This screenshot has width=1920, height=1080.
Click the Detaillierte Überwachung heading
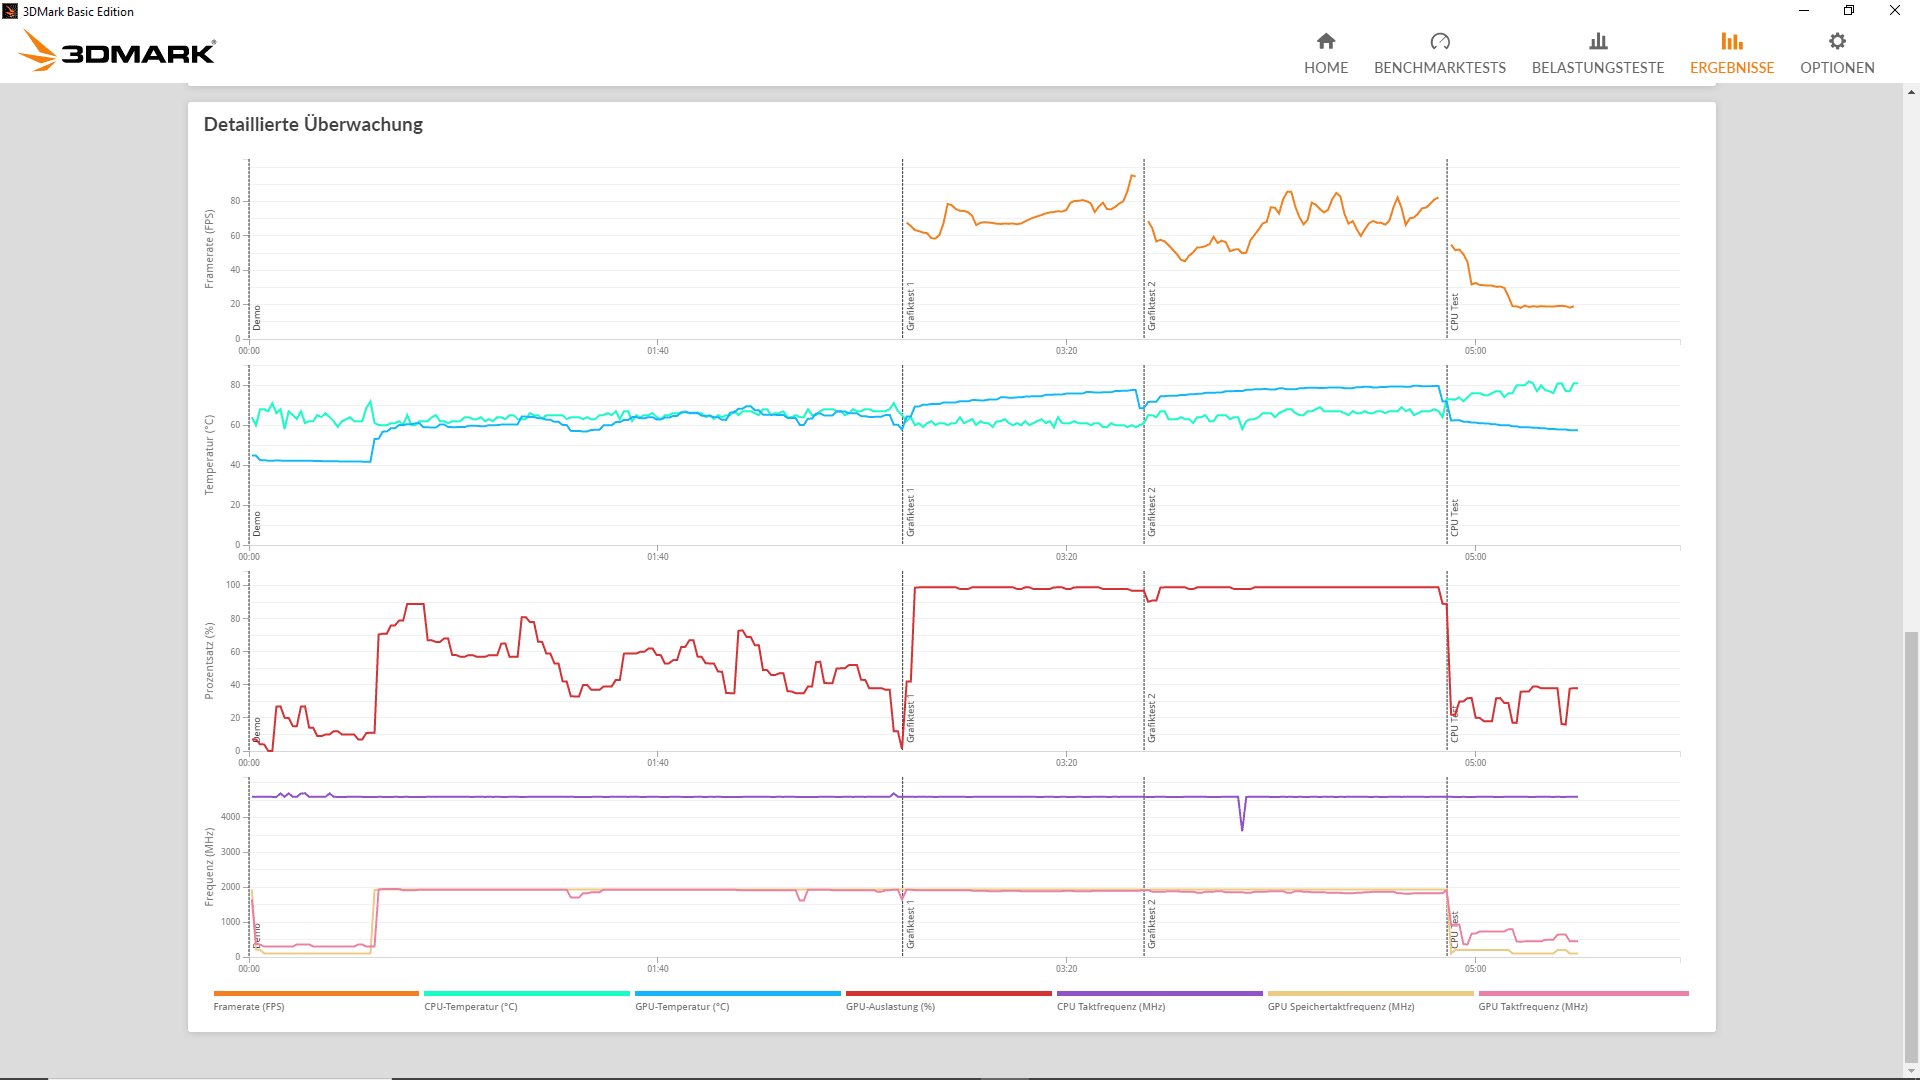313,124
